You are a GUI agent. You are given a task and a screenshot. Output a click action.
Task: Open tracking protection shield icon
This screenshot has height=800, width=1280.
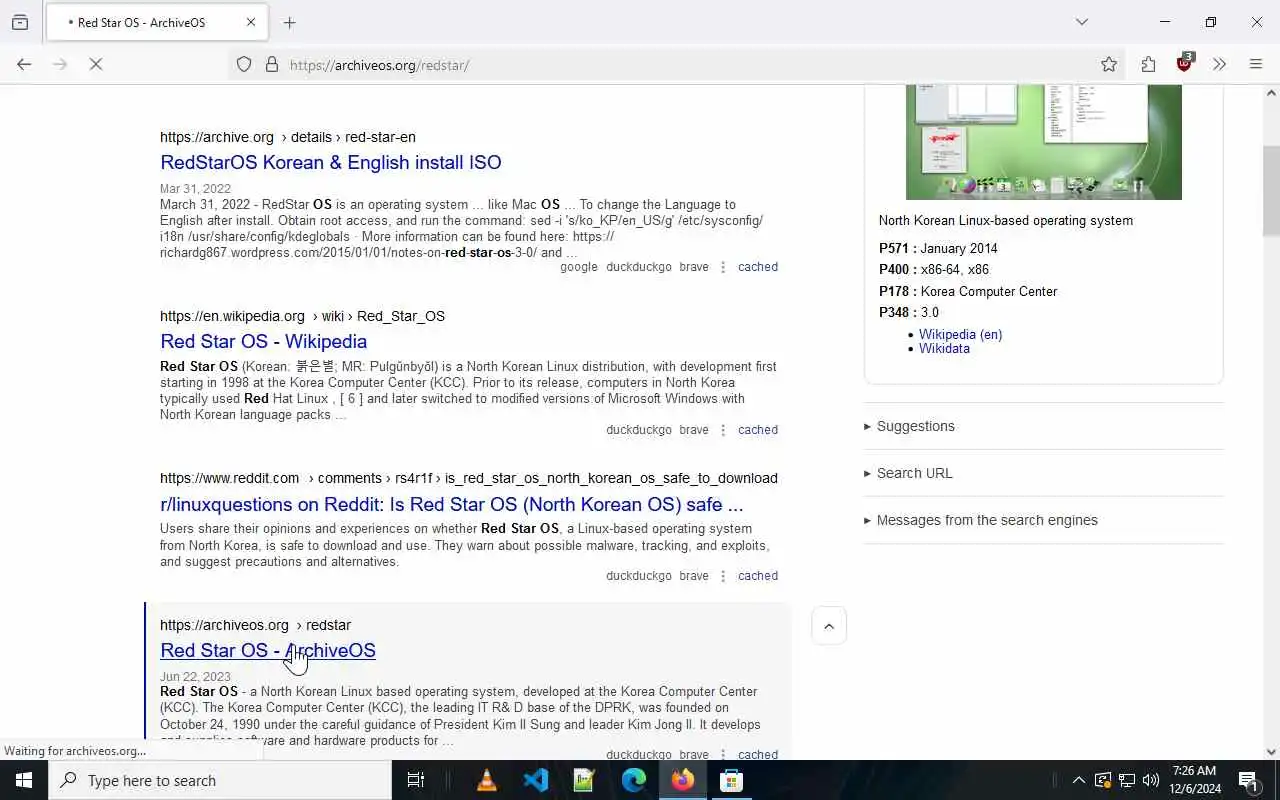click(244, 64)
